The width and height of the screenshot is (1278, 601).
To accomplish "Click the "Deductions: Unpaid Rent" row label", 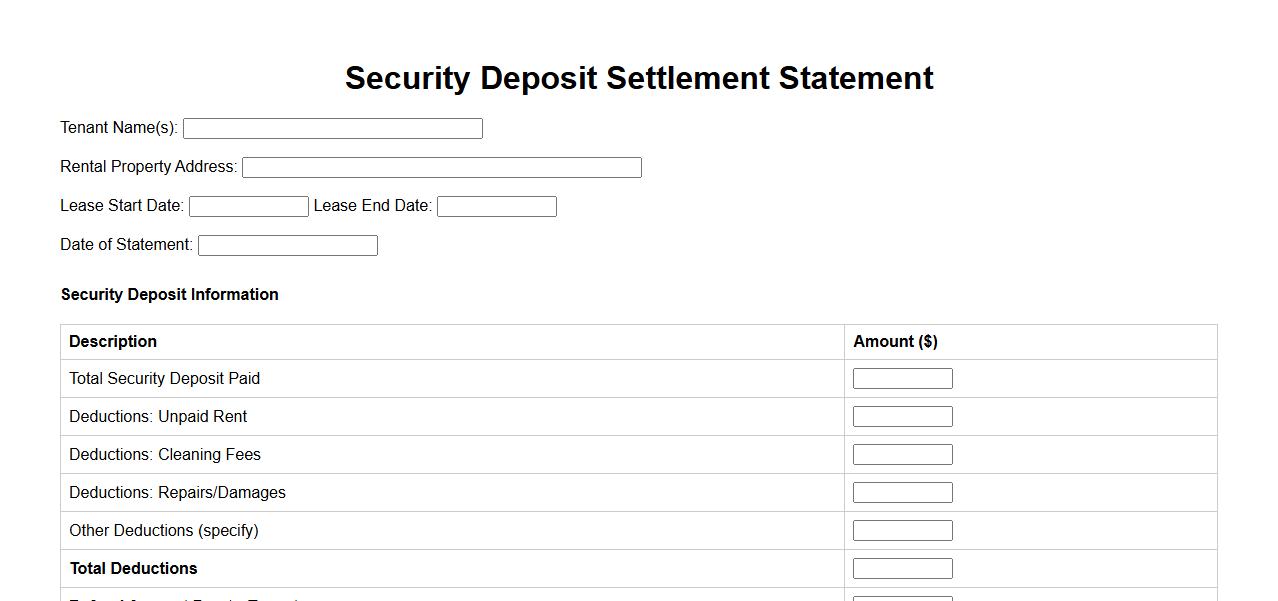I will click(x=158, y=417).
